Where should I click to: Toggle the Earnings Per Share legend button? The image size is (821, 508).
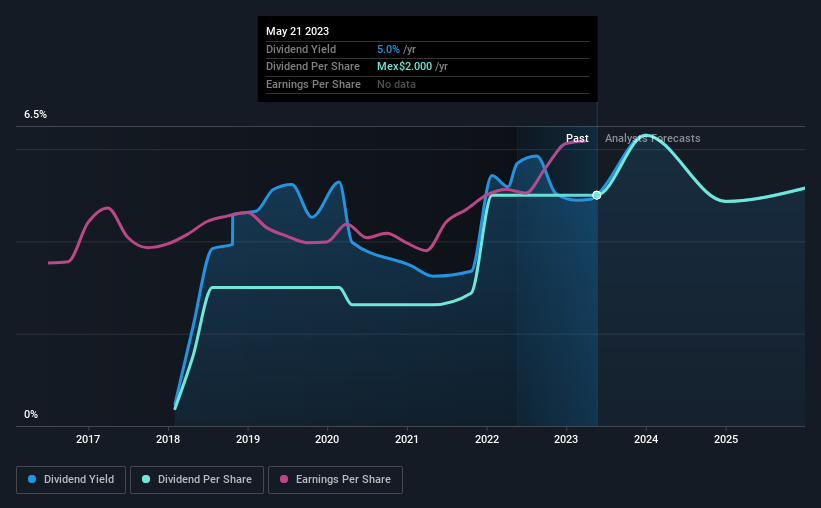click(335, 480)
